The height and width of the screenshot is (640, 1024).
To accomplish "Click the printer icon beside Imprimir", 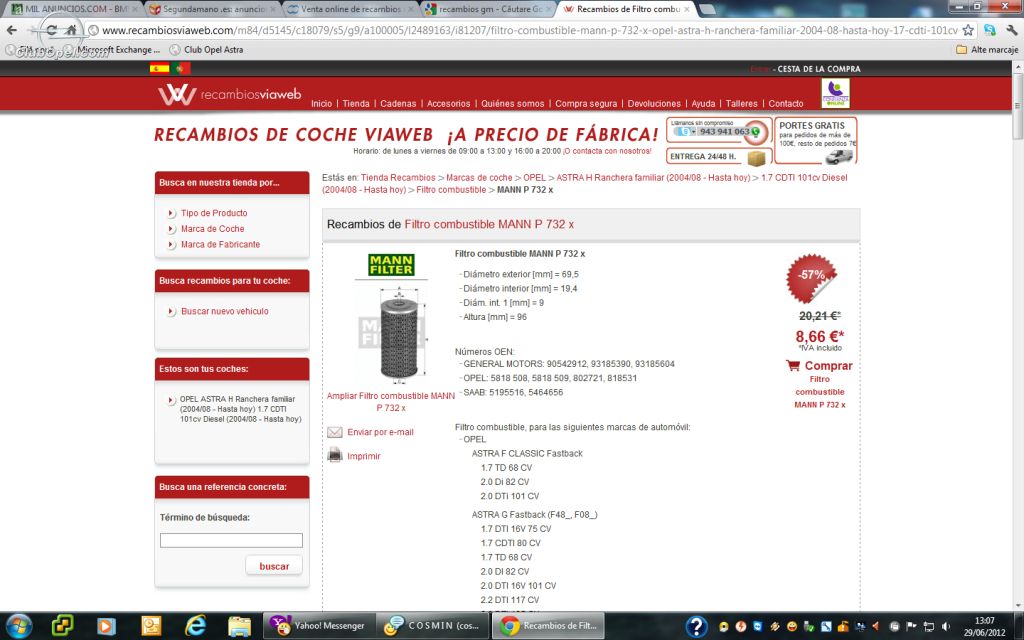I will point(334,455).
